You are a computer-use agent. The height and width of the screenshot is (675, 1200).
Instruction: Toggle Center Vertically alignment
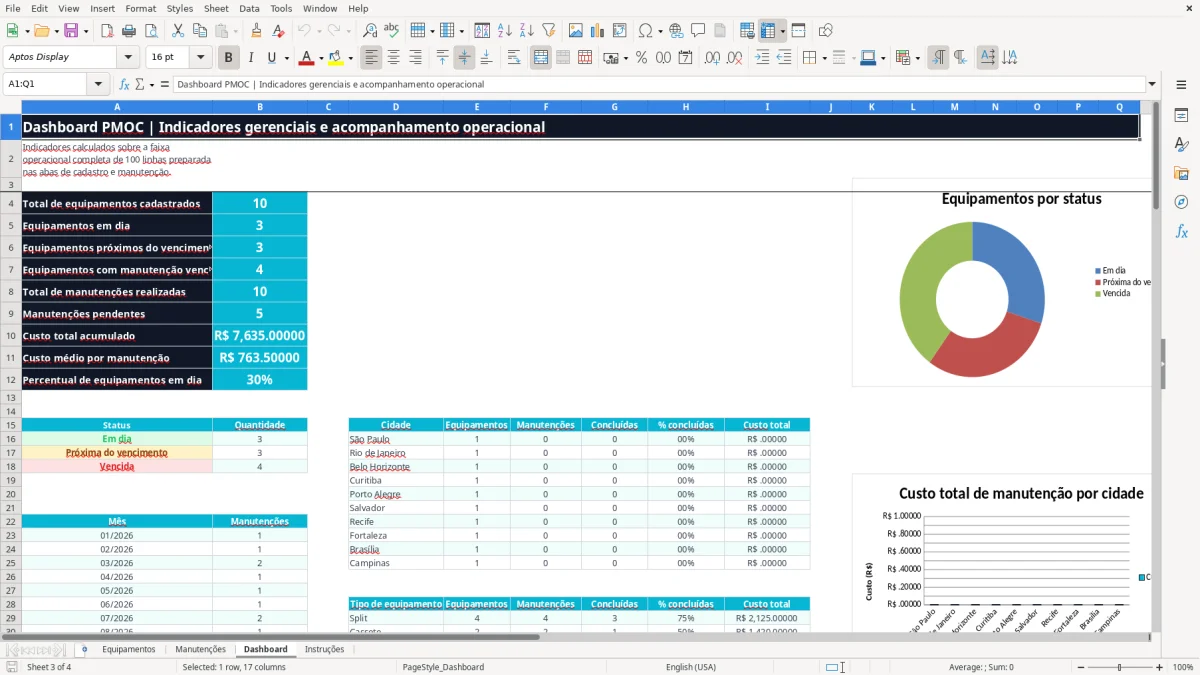click(464, 58)
